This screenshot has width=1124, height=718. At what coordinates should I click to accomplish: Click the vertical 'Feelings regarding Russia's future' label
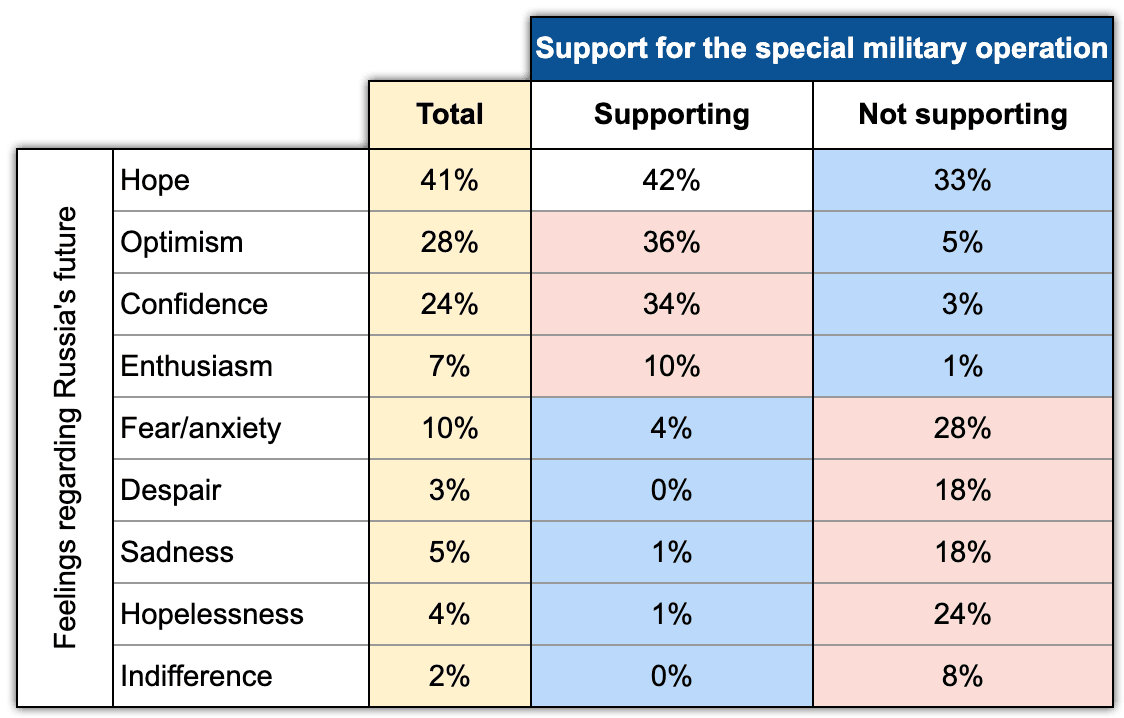point(65,428)
